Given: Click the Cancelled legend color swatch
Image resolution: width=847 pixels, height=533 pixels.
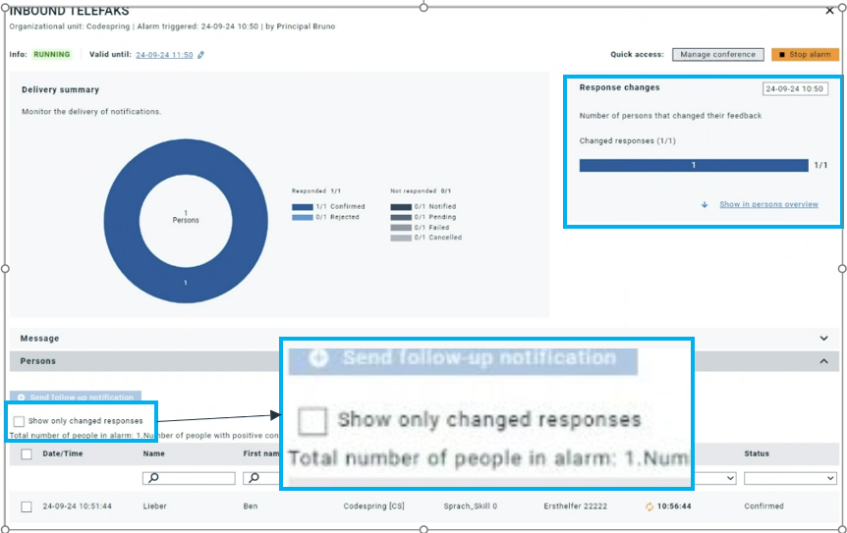Looking at the screenshot, I should 401,238.
